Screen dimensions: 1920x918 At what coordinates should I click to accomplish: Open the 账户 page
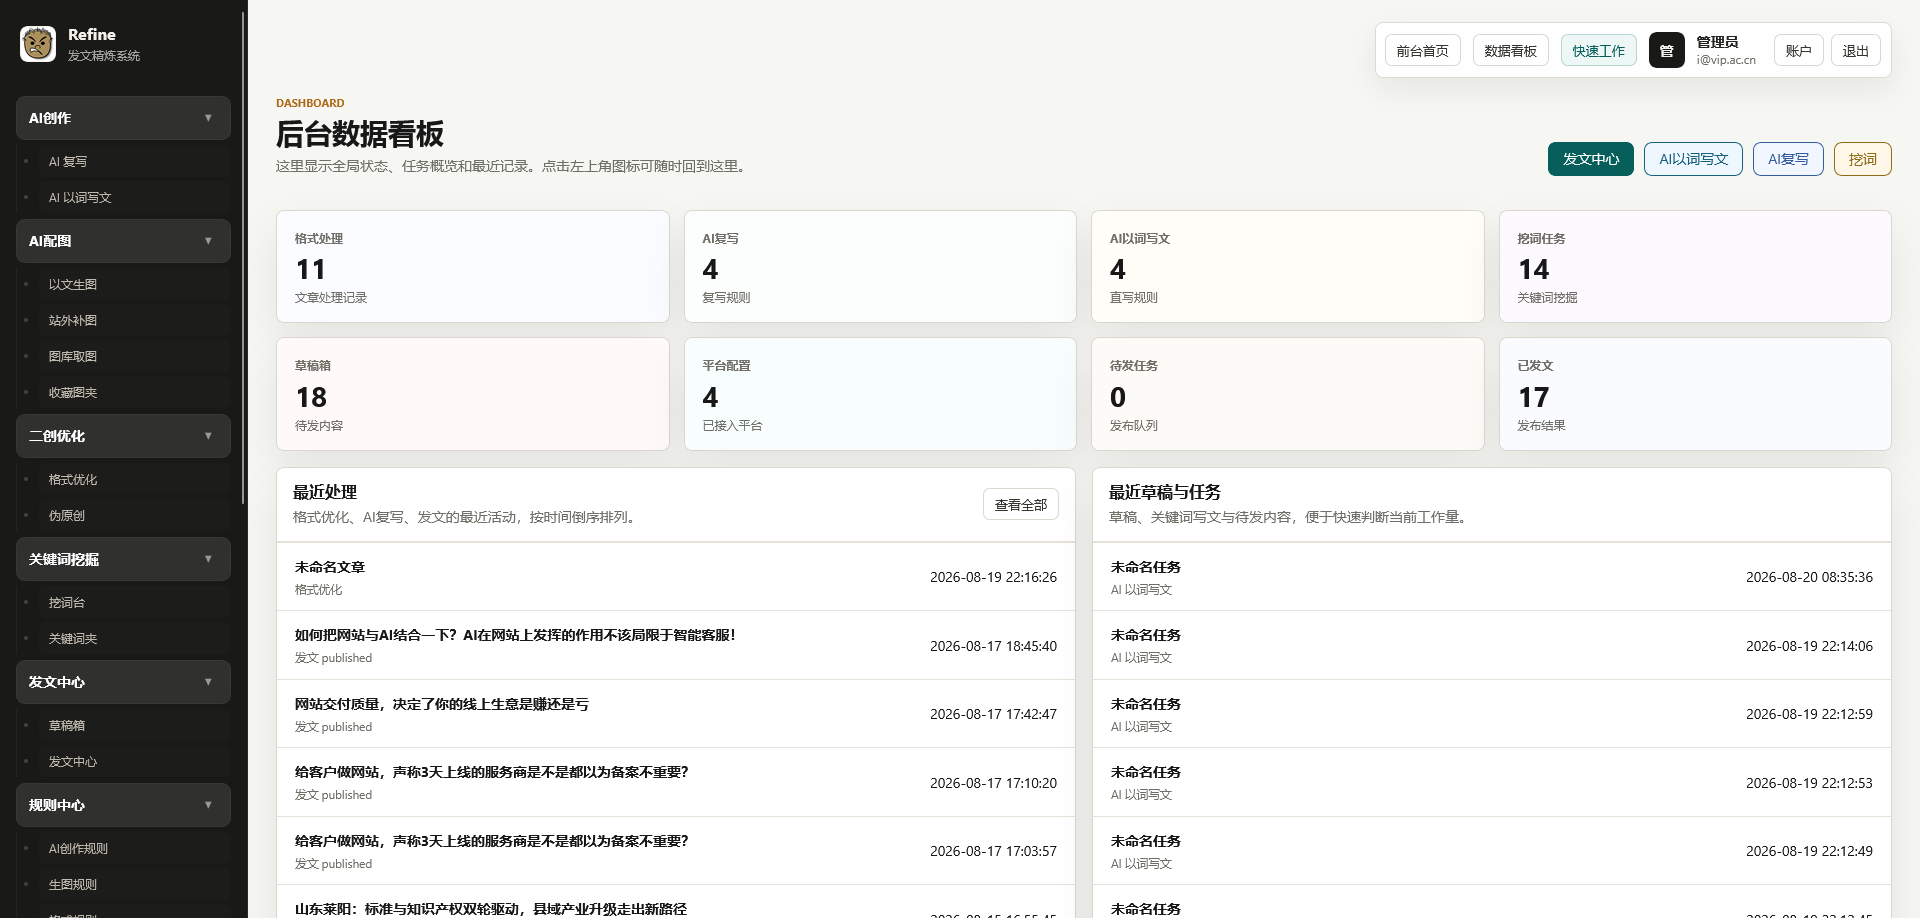(x=1798, y=50)
